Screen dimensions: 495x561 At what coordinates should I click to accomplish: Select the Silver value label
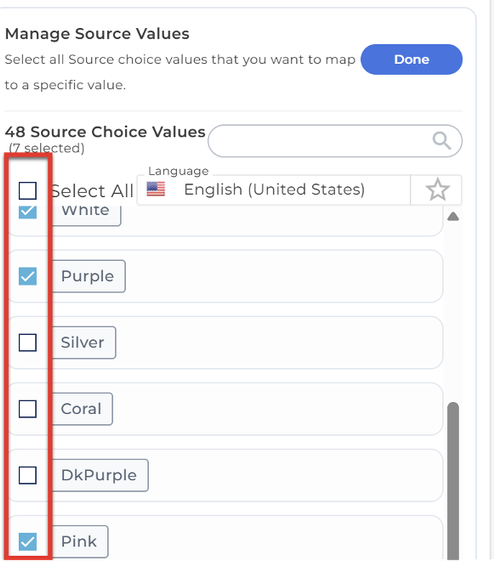coord(83,342)
